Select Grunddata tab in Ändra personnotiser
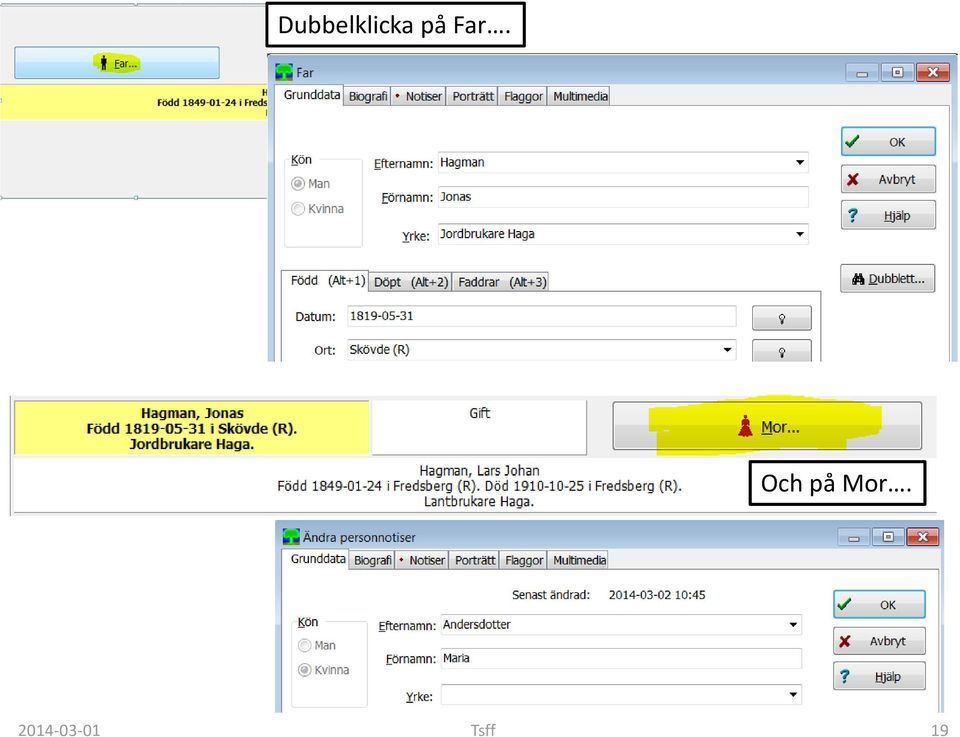This screenshot has height=737, width=960. tap(318, 559)
